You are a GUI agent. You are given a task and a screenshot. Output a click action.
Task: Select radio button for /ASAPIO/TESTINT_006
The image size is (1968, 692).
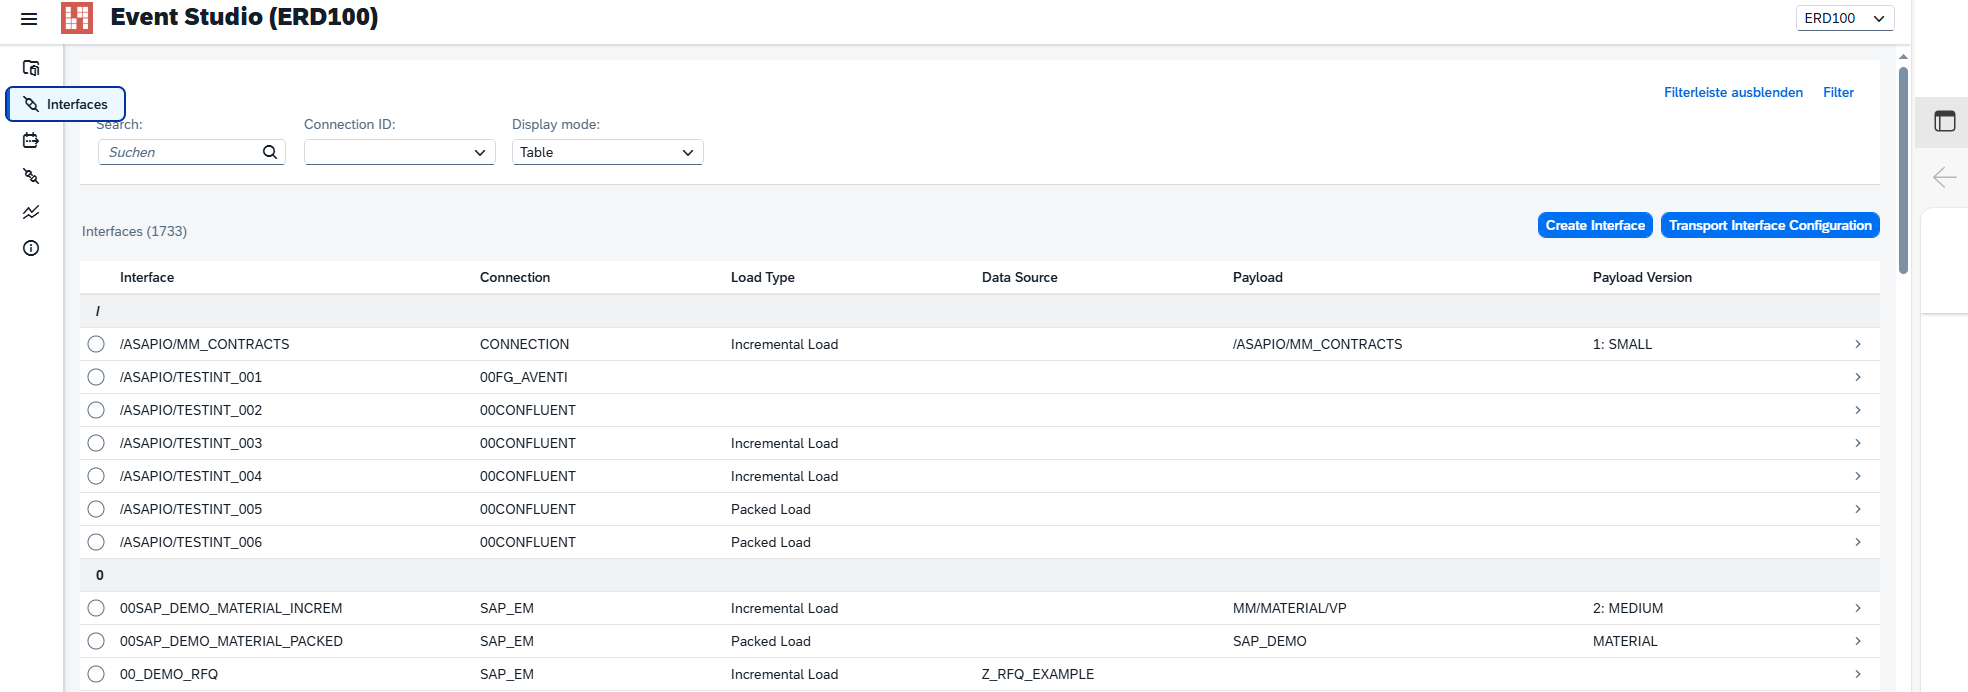coord(96,542)
